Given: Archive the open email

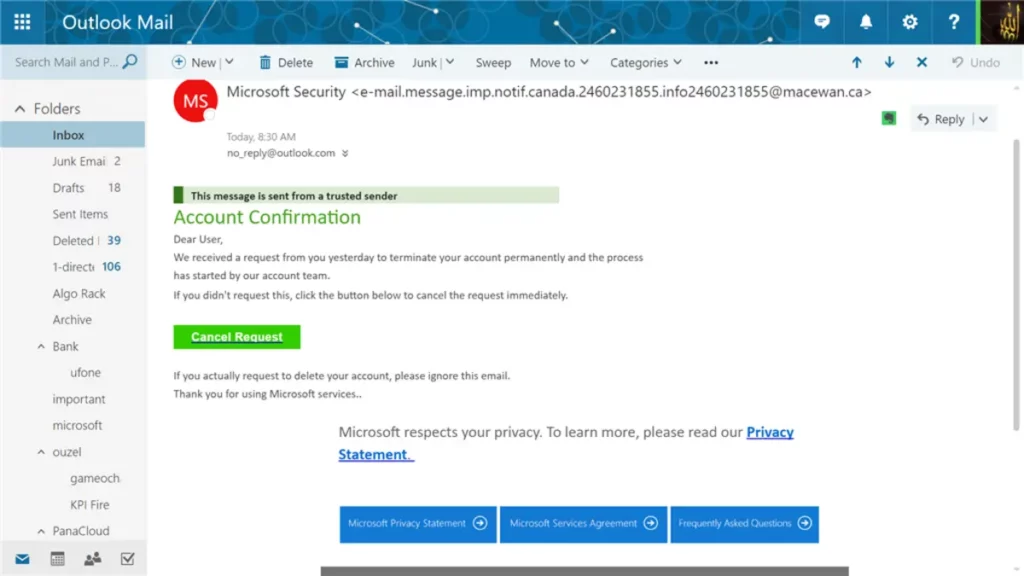Looking at the screenshot, I should [364, 62].
